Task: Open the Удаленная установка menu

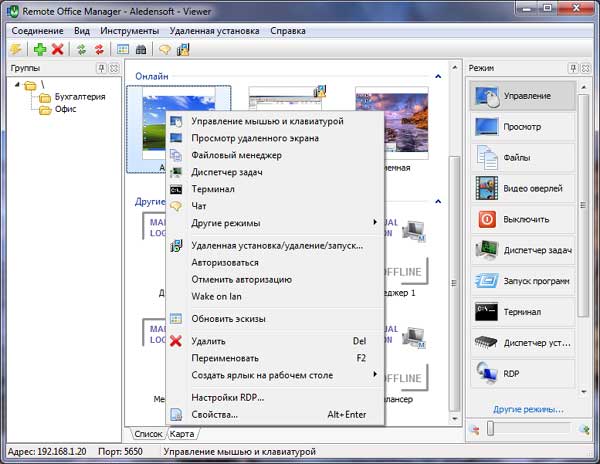Action: tap(215, 31)
